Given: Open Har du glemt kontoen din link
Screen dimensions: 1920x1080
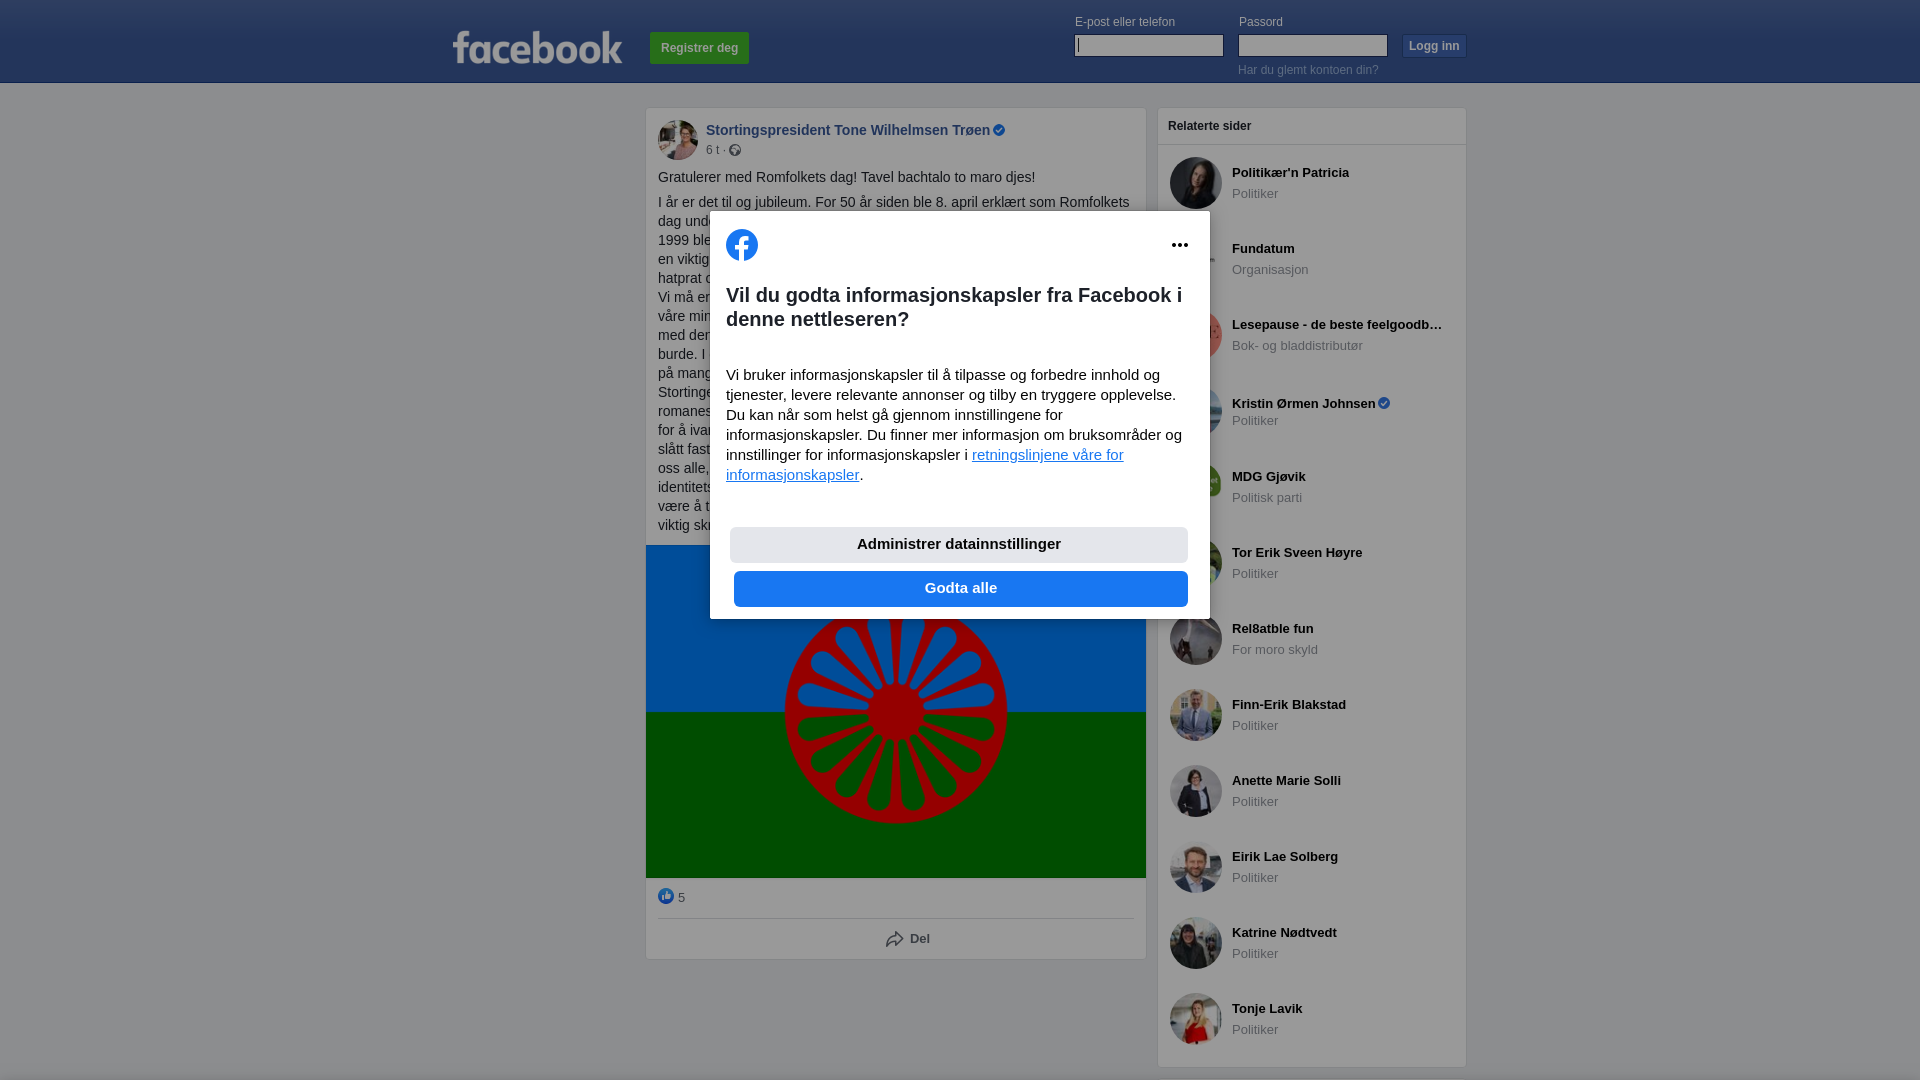Looking at the screenshot, I should coord(1308,70).
